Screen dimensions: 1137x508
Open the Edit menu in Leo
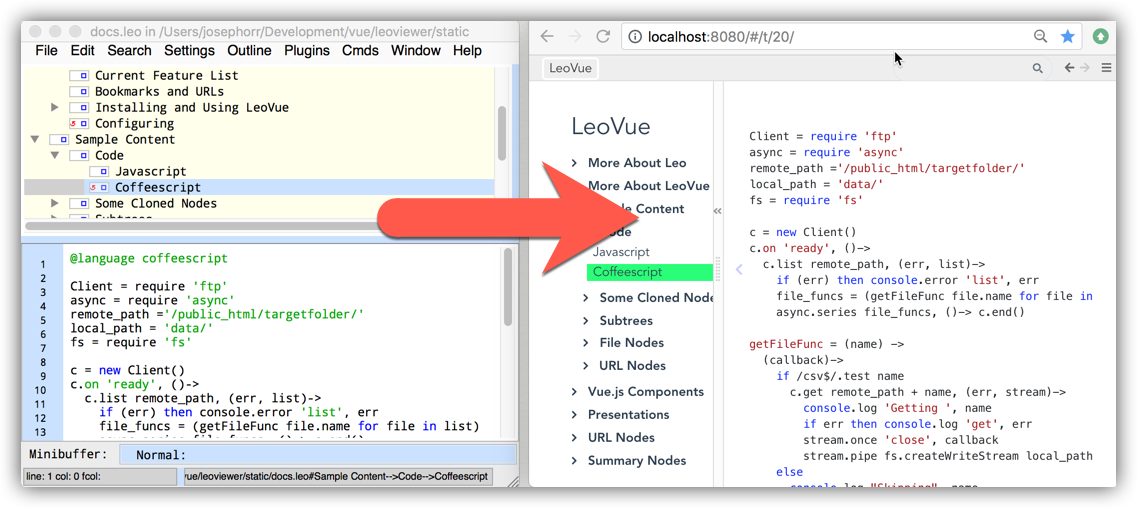(x=83, y=51)
